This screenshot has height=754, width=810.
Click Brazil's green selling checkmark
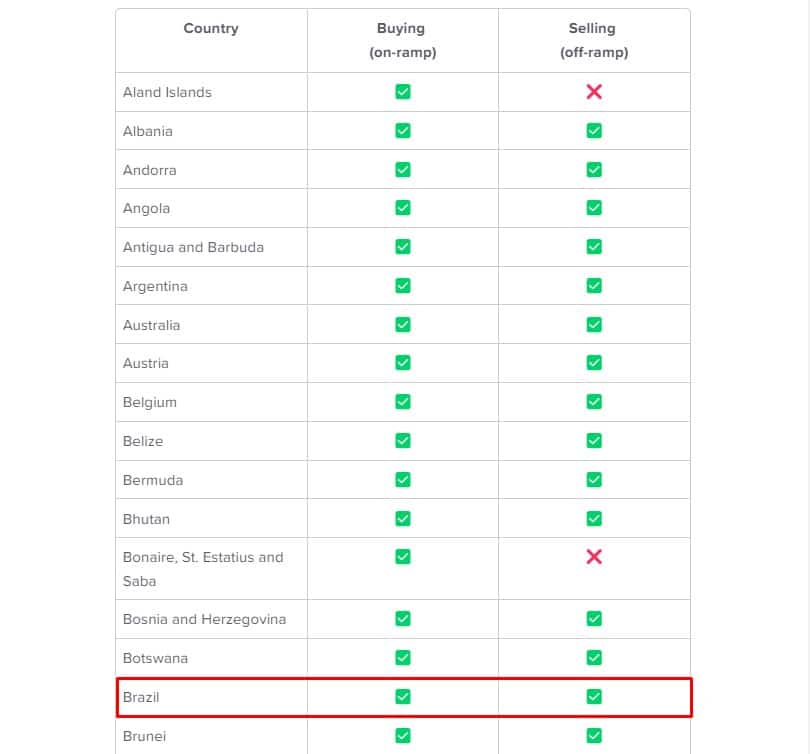(x=594, y=697)
